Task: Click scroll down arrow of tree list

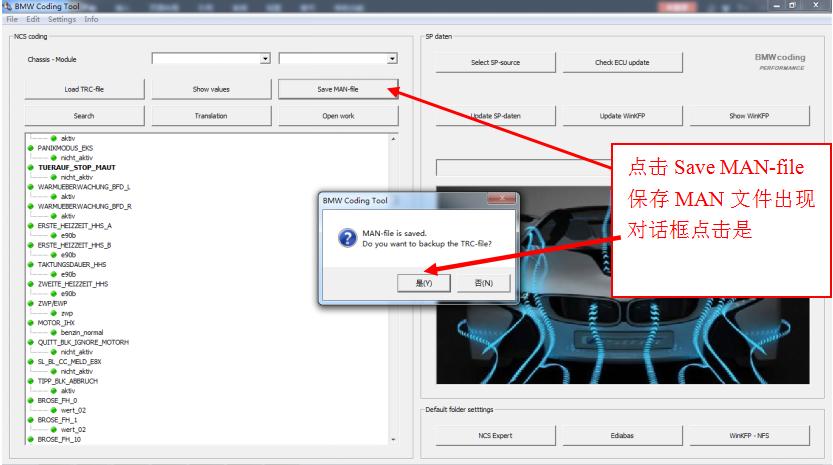Action: 393,439
